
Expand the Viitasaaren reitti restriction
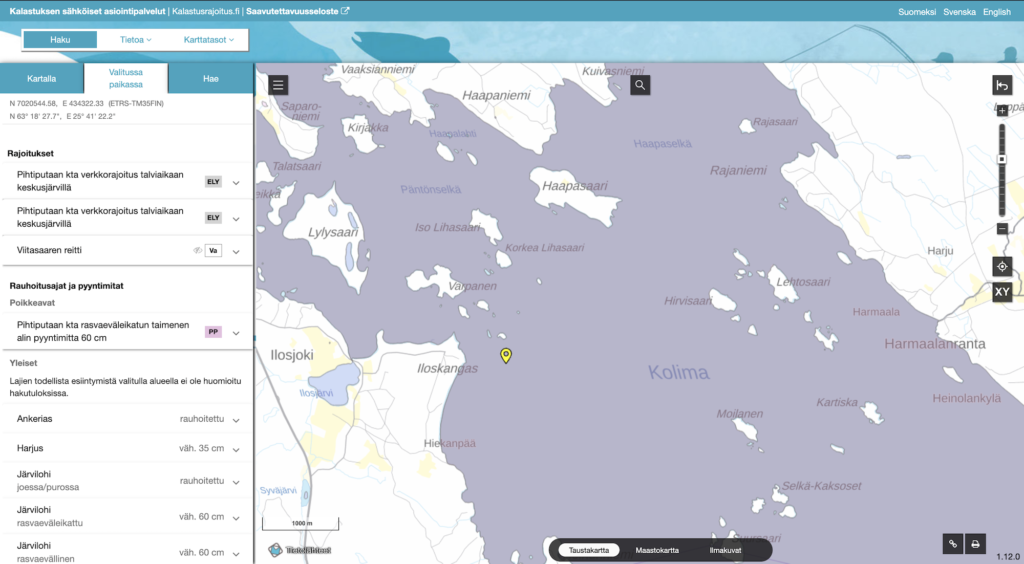tap(236, 251)
